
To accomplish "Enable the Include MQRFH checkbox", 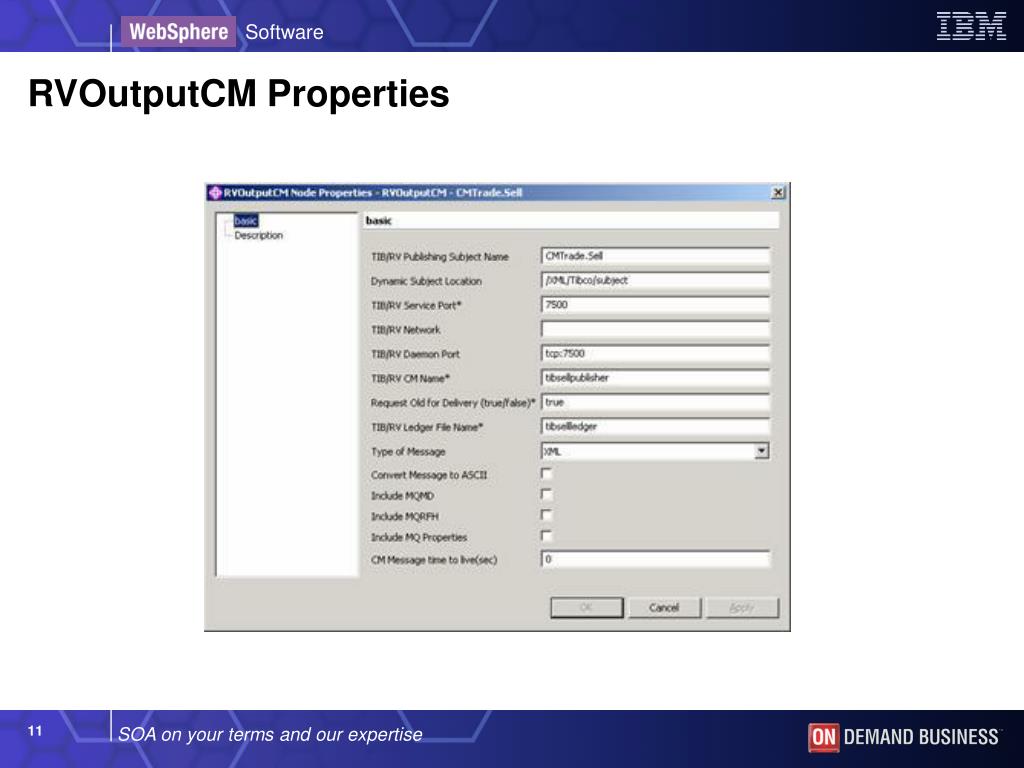I will [x=547, y=515].
